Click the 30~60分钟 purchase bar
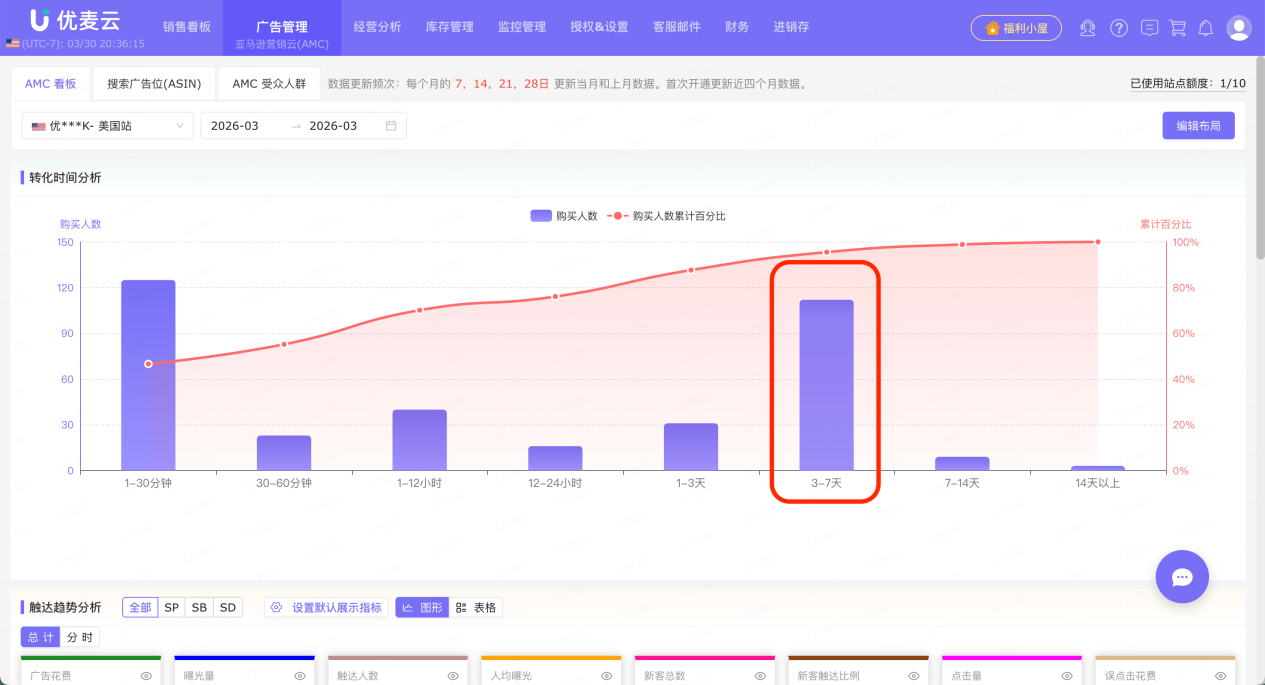 coord(284,453)
